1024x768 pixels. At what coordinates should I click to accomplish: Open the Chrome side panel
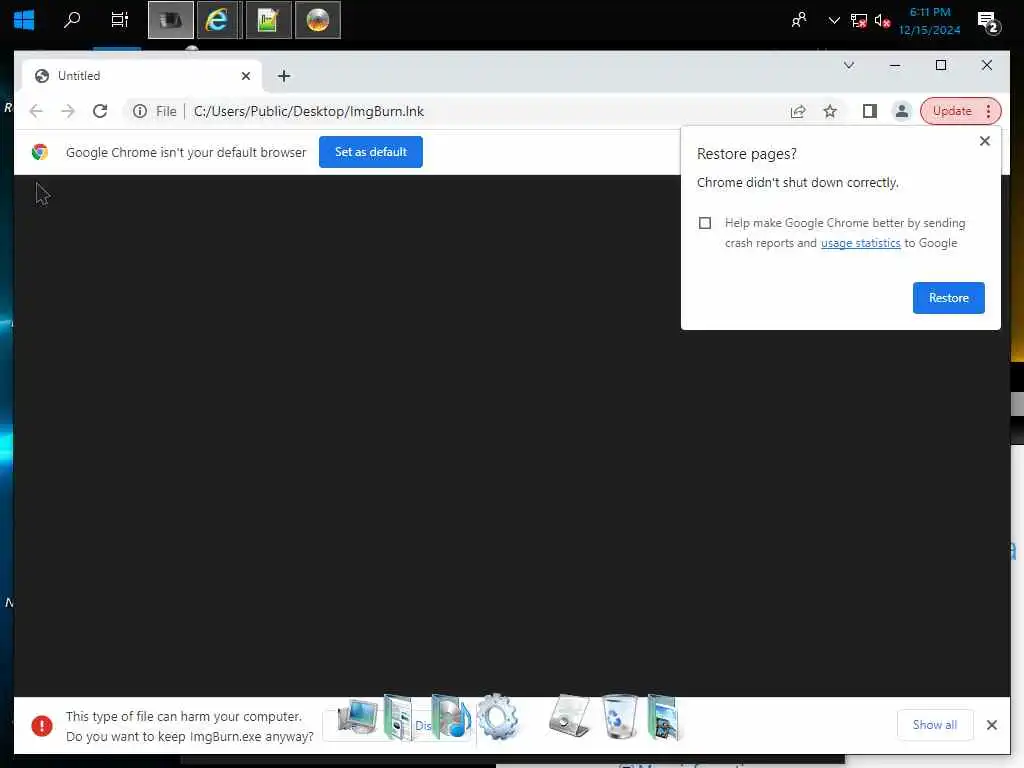(869, 112)
